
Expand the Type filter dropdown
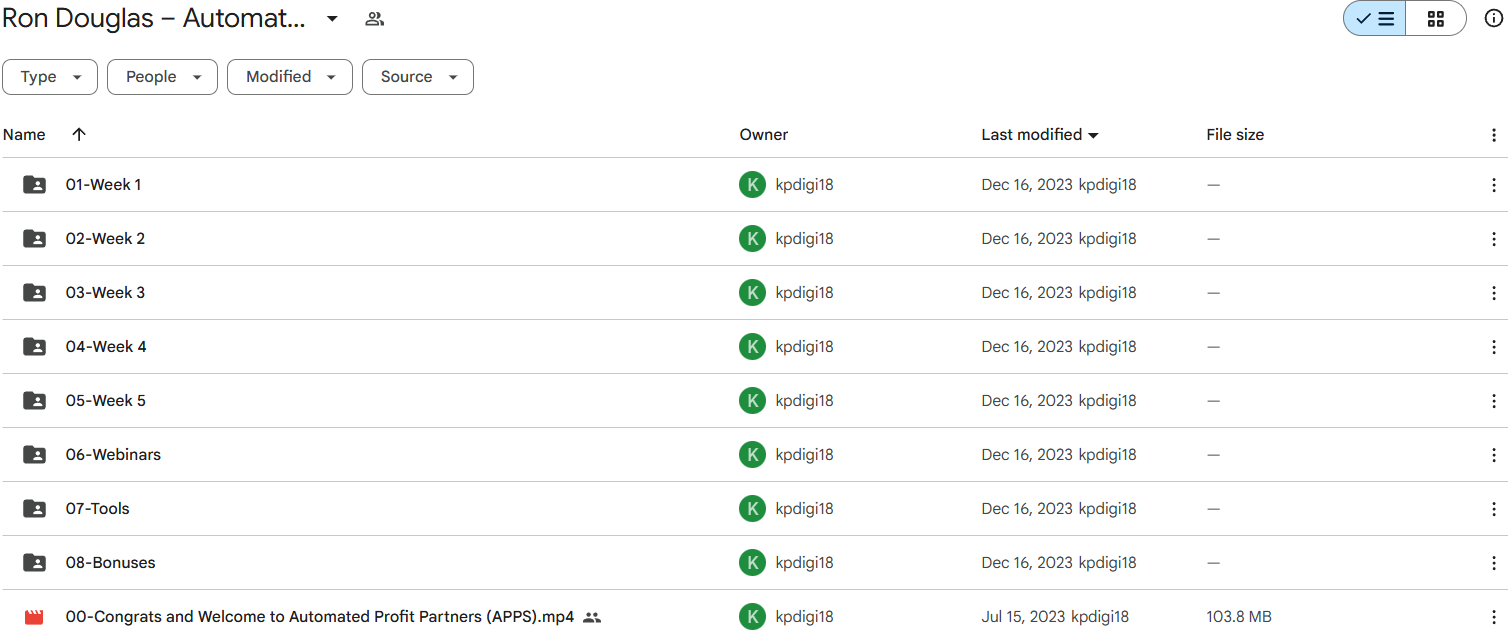pos(50,77)
